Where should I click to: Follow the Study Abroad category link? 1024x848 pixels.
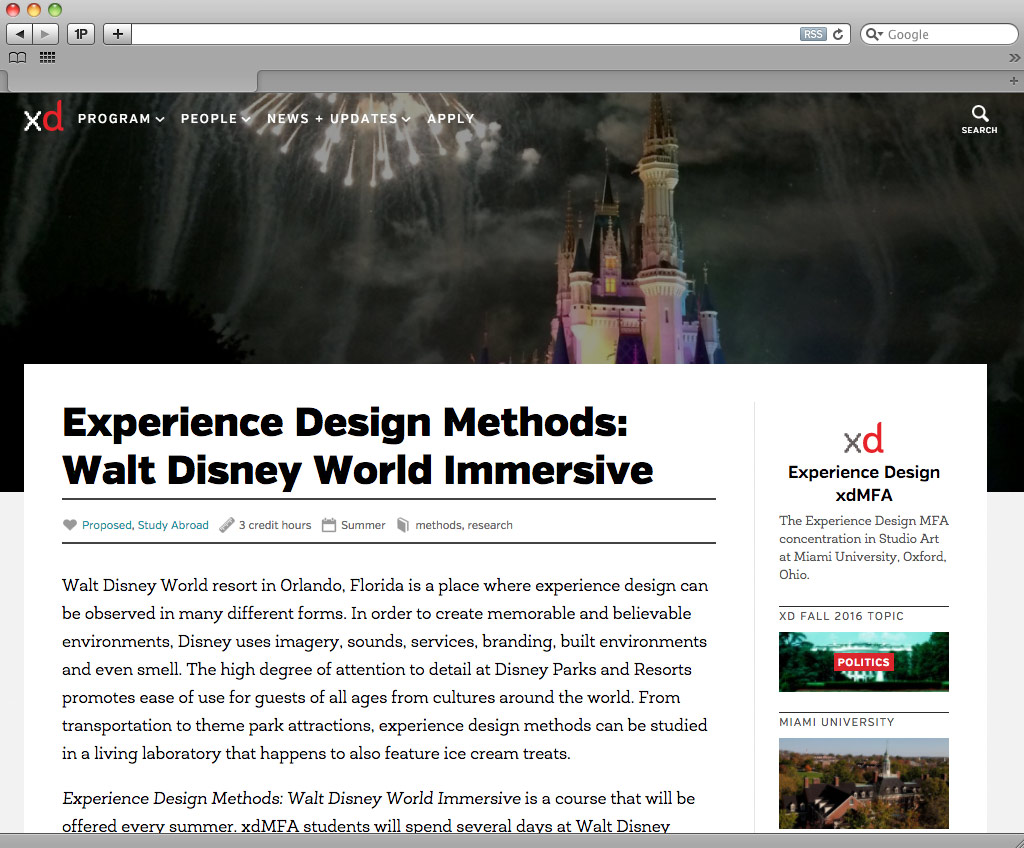point(173,525)
